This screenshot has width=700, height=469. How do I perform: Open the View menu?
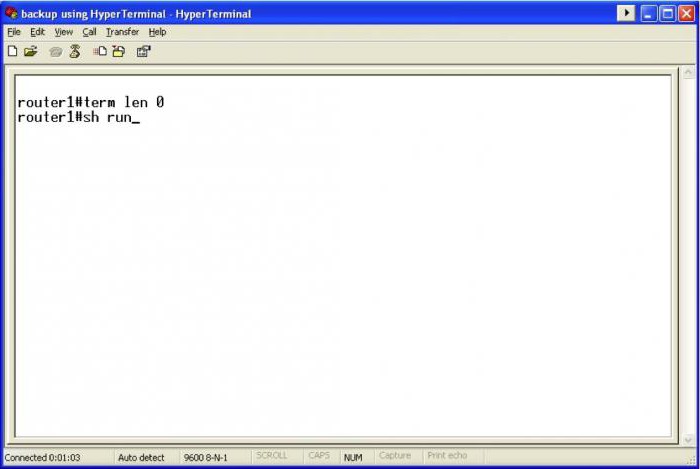(x=63, y=32)
